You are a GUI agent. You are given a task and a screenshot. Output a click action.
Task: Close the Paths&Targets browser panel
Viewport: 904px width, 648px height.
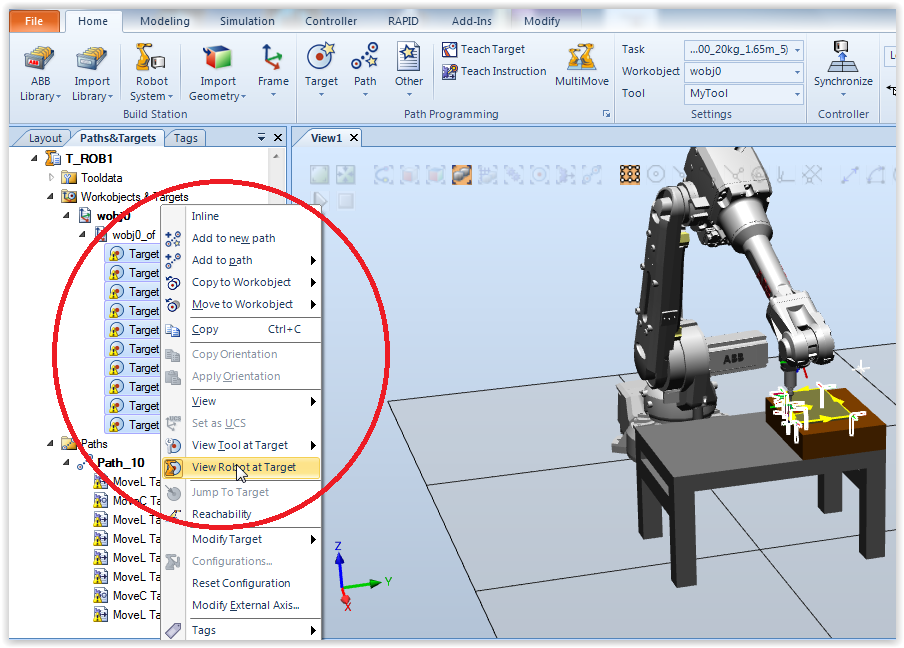coord(278,138)
